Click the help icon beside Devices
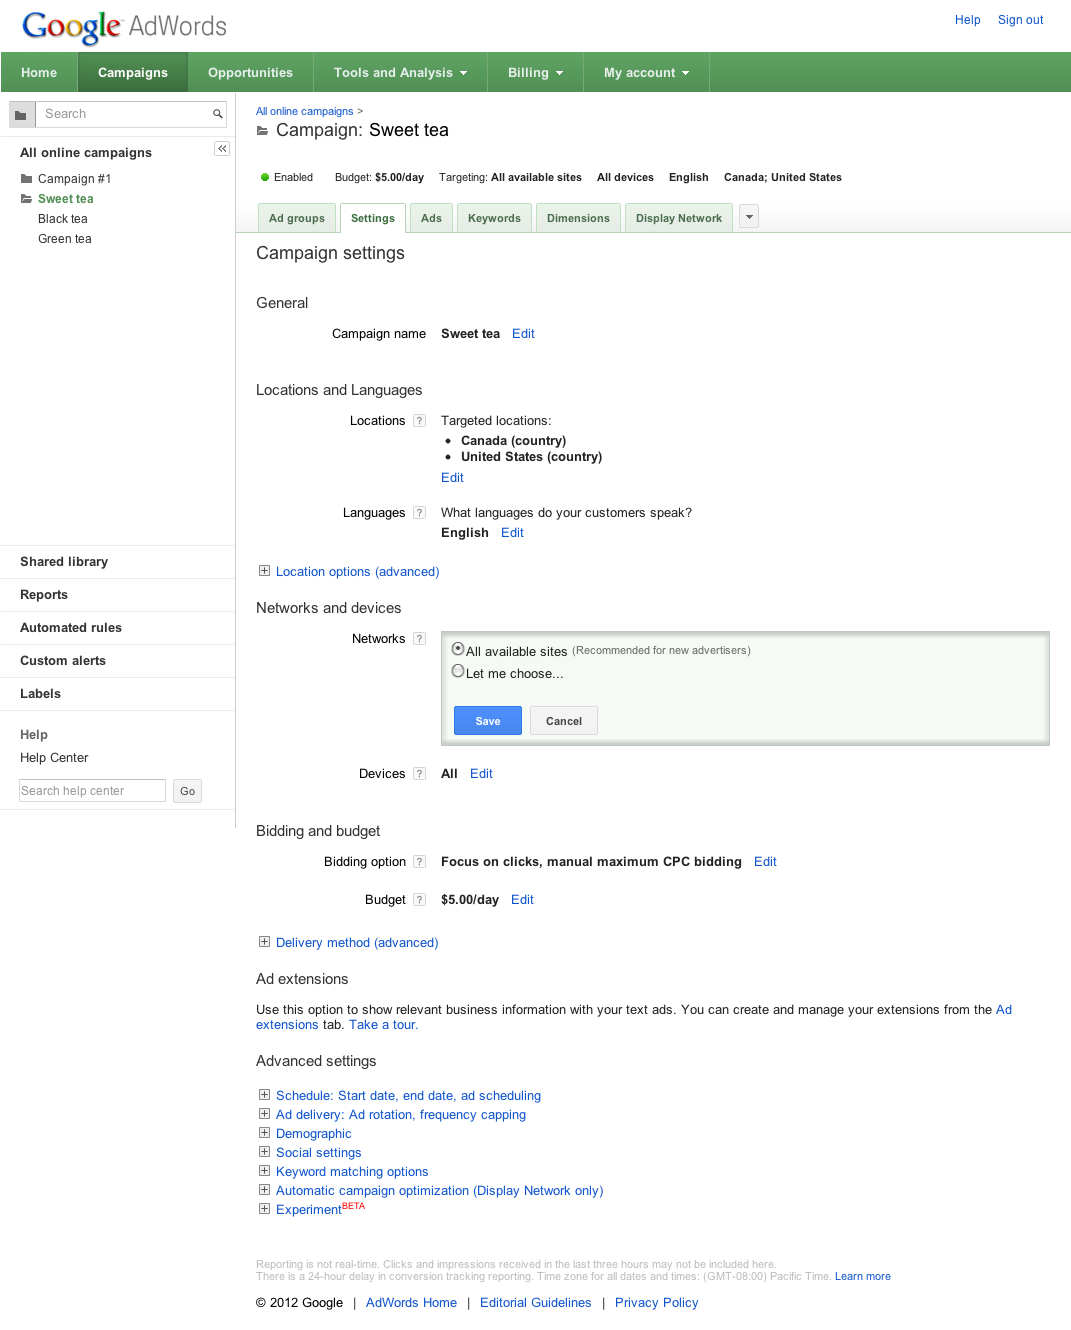 [420, 774]
